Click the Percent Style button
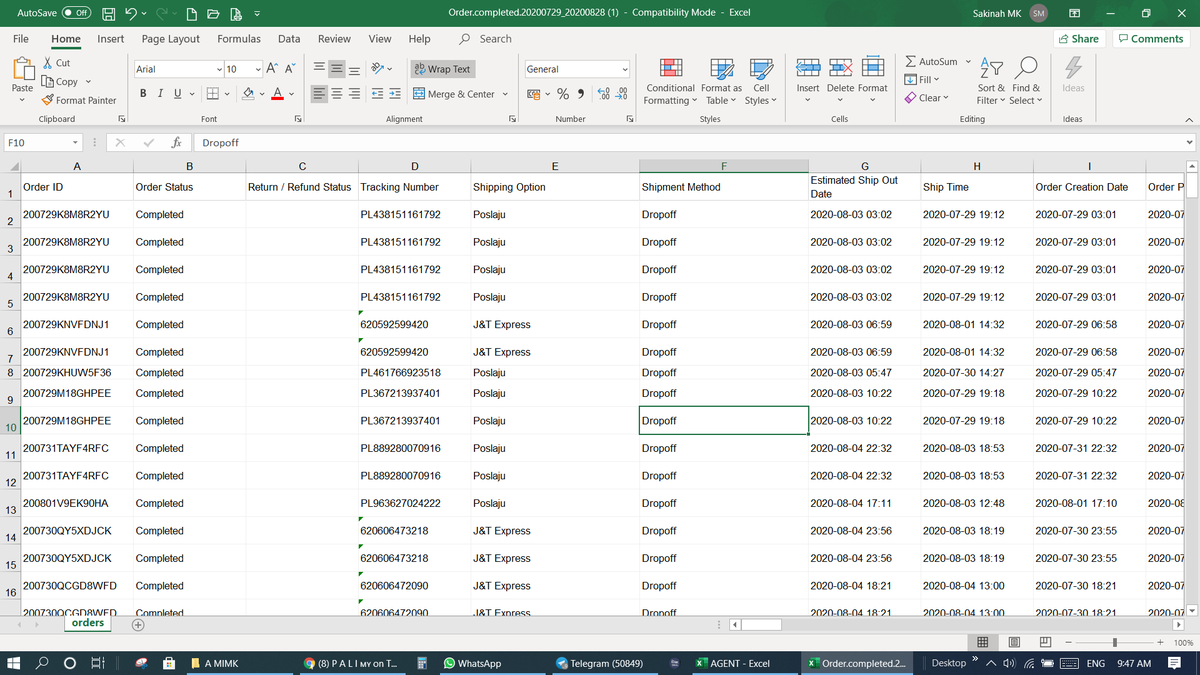The width and height of the screenshot is (1200, 675). (563, 94)
